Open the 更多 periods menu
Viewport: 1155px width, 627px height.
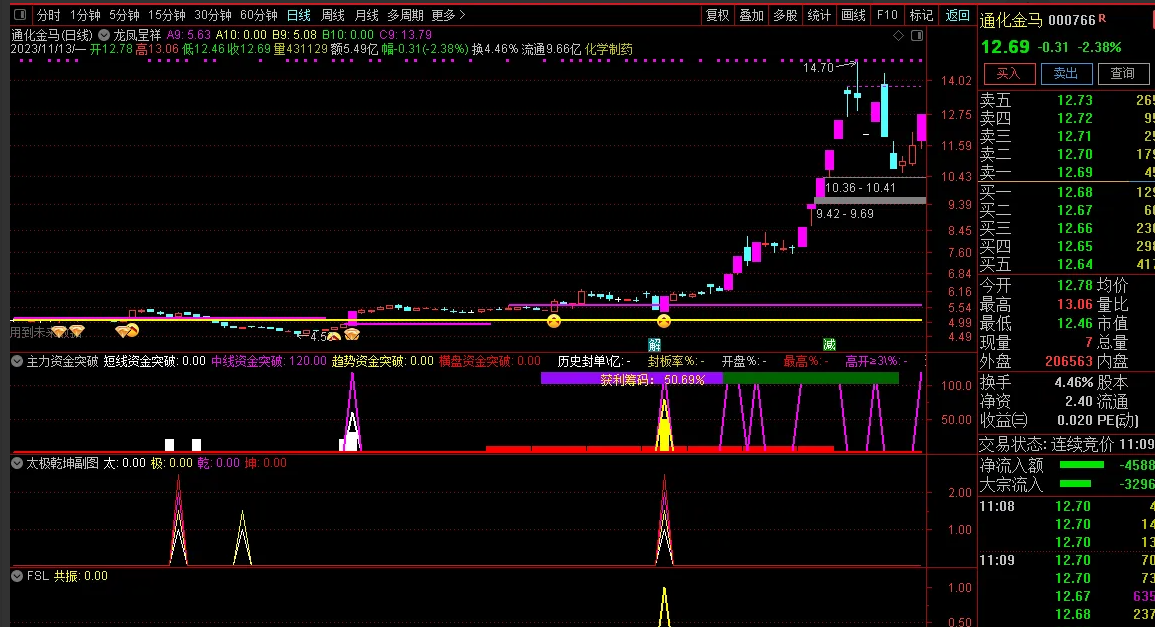click(x=447, y=15)
